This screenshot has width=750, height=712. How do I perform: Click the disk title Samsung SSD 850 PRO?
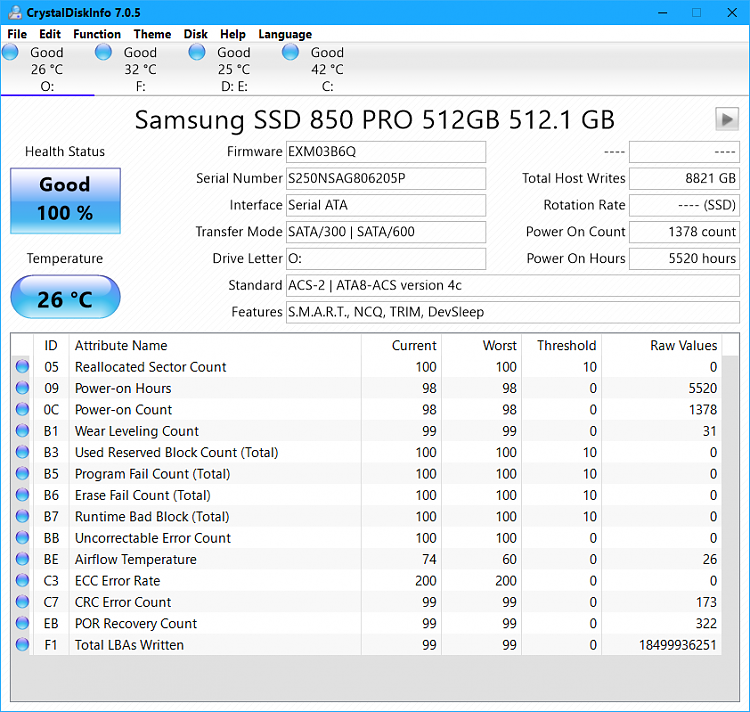375,120
